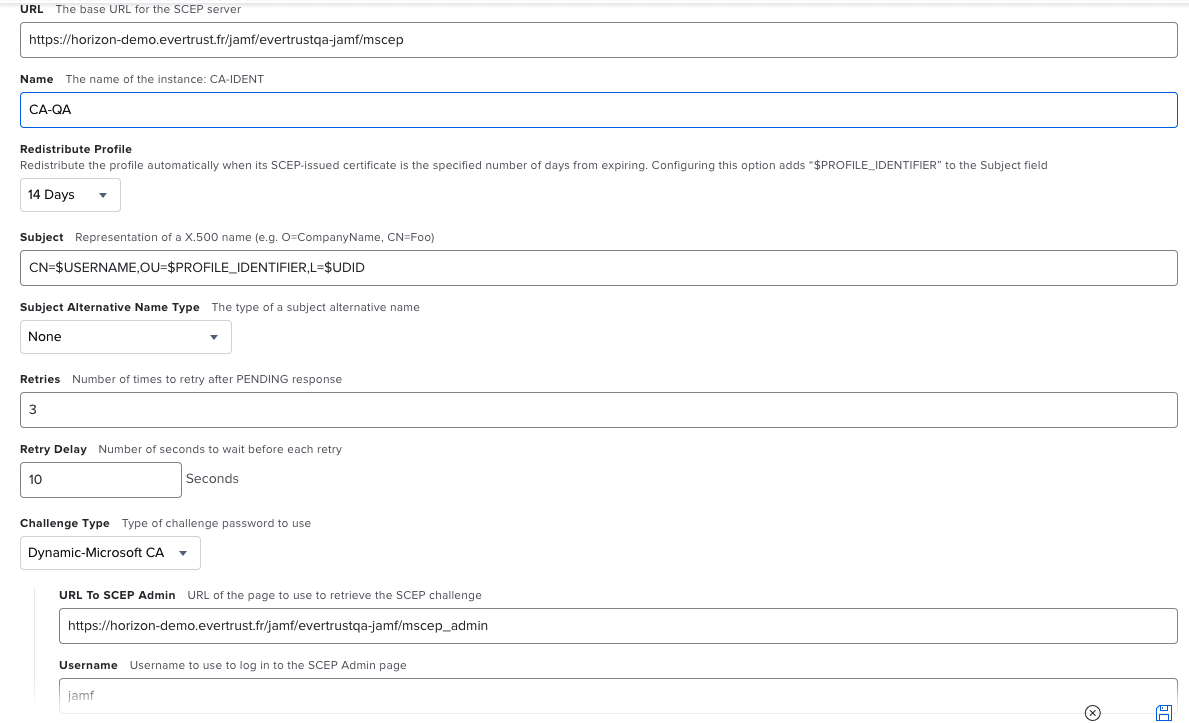Save the configuration with the floppy disk icon

tap(1163, 713)
